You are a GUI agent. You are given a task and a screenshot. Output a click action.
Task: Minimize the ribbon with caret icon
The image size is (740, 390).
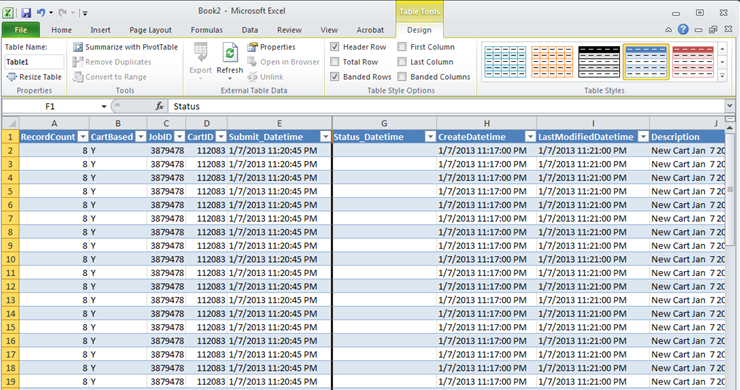coord(668,30)
